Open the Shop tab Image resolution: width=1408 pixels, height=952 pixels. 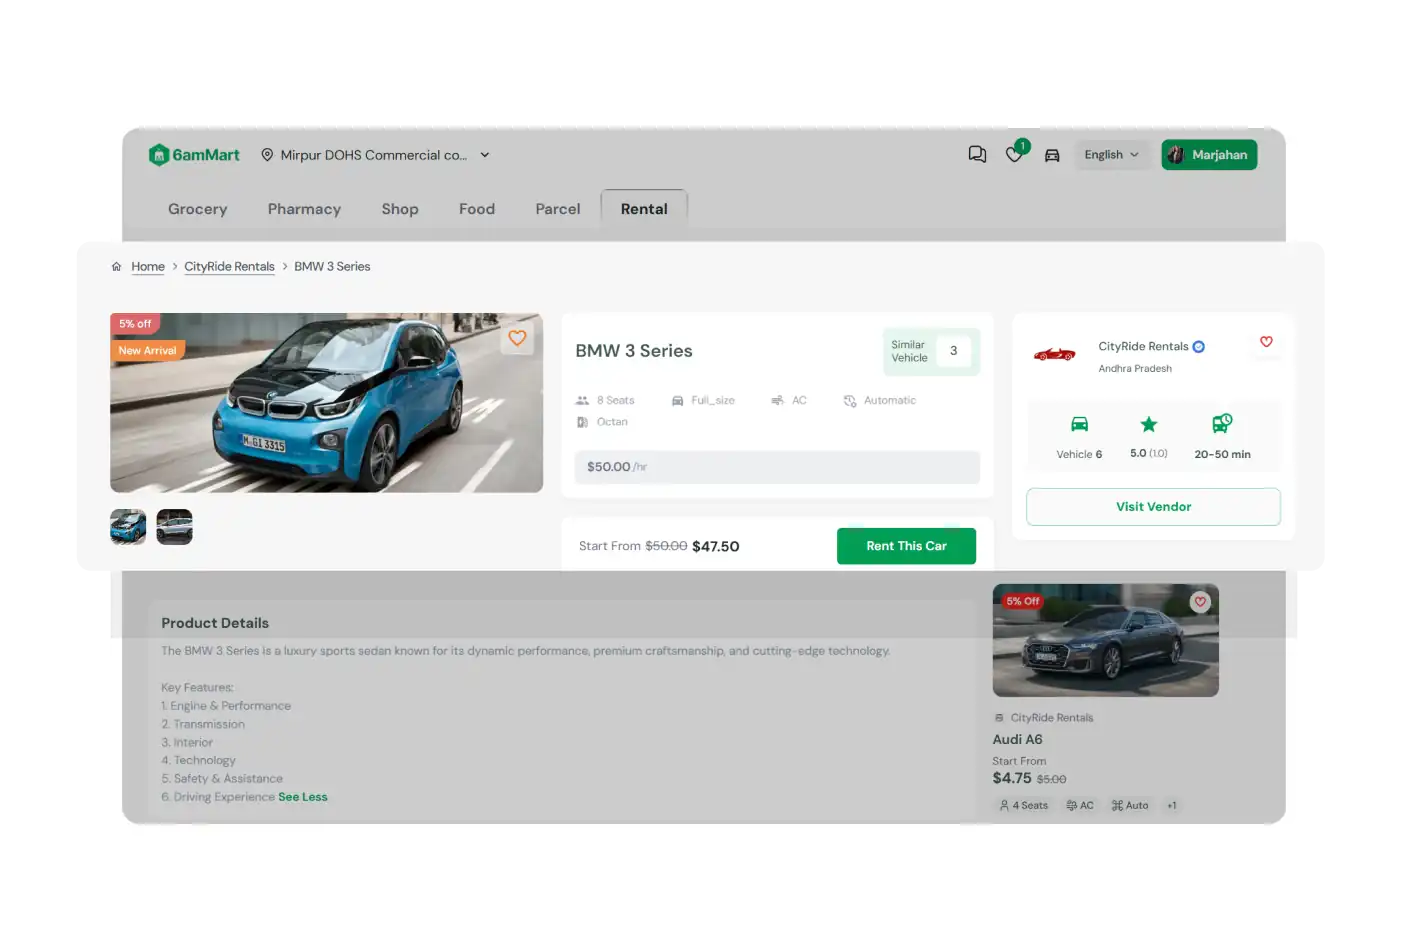click(x=400, y=209)
